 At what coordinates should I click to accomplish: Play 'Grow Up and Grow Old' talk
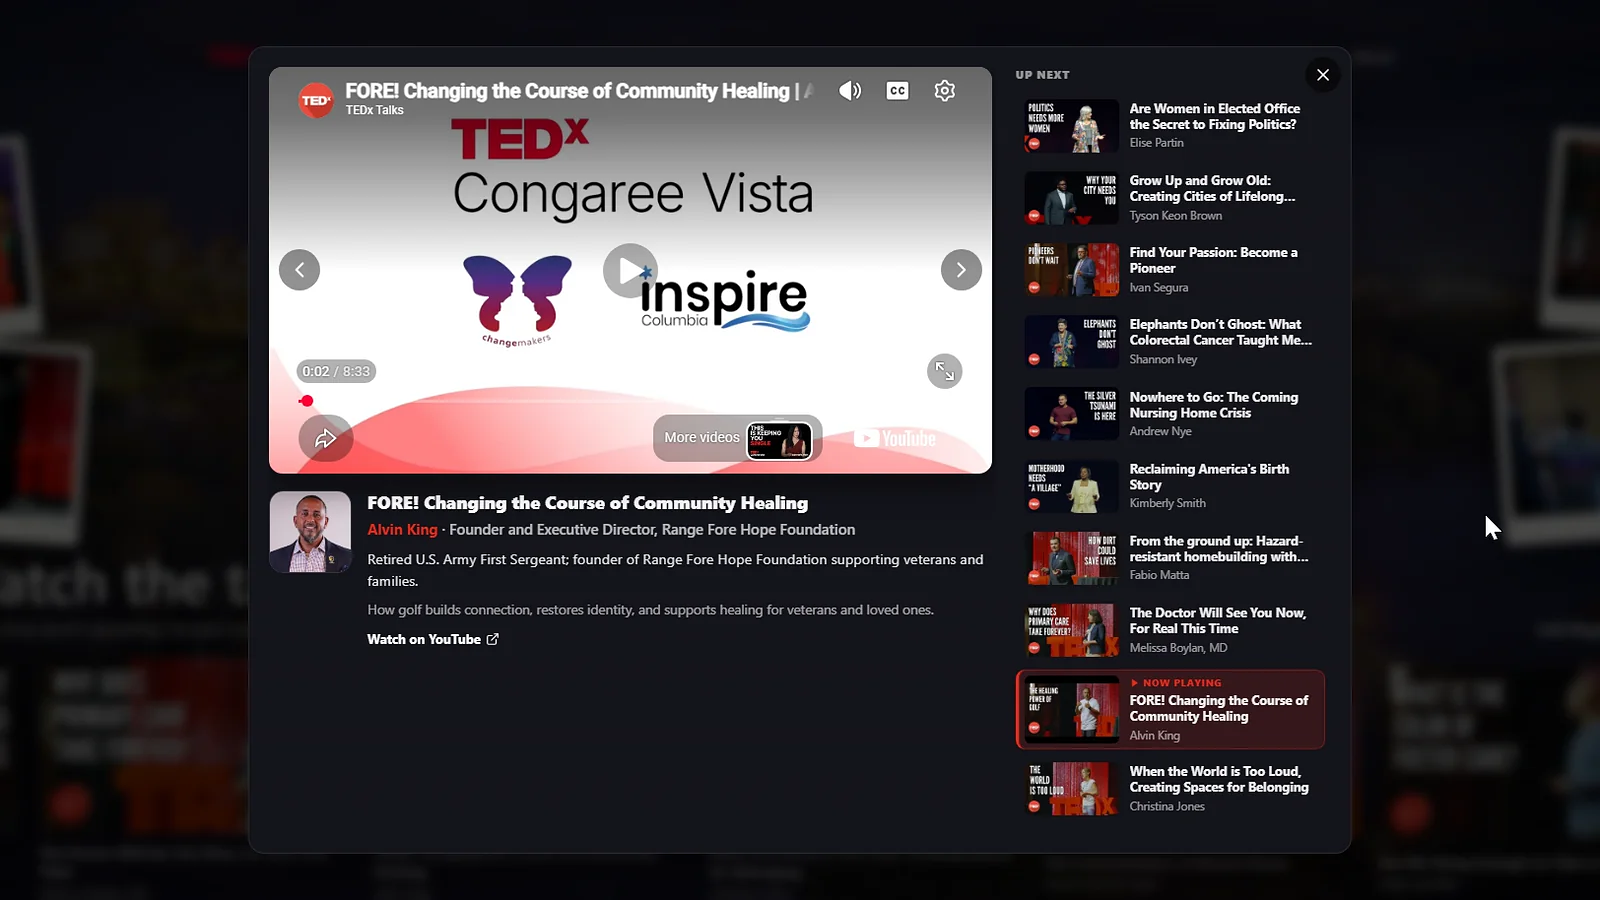click(x=1171, y=197)
